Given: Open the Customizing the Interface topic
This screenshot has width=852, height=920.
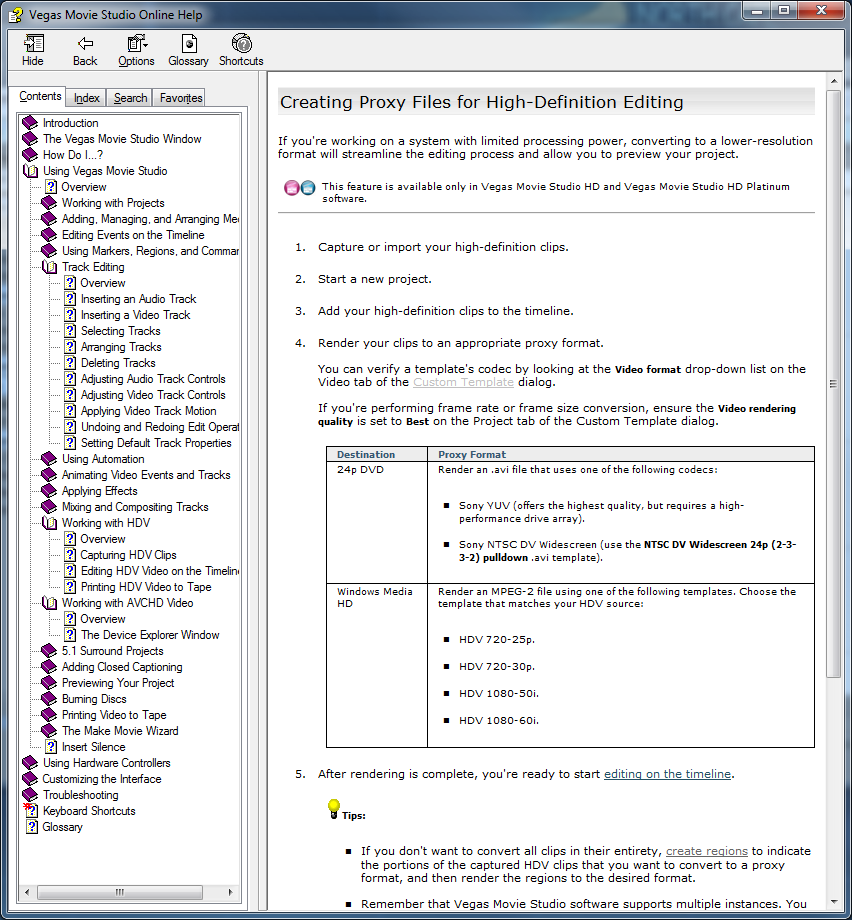Looking at the screenshot, I should pyautogui.click(x=102, y=779).
